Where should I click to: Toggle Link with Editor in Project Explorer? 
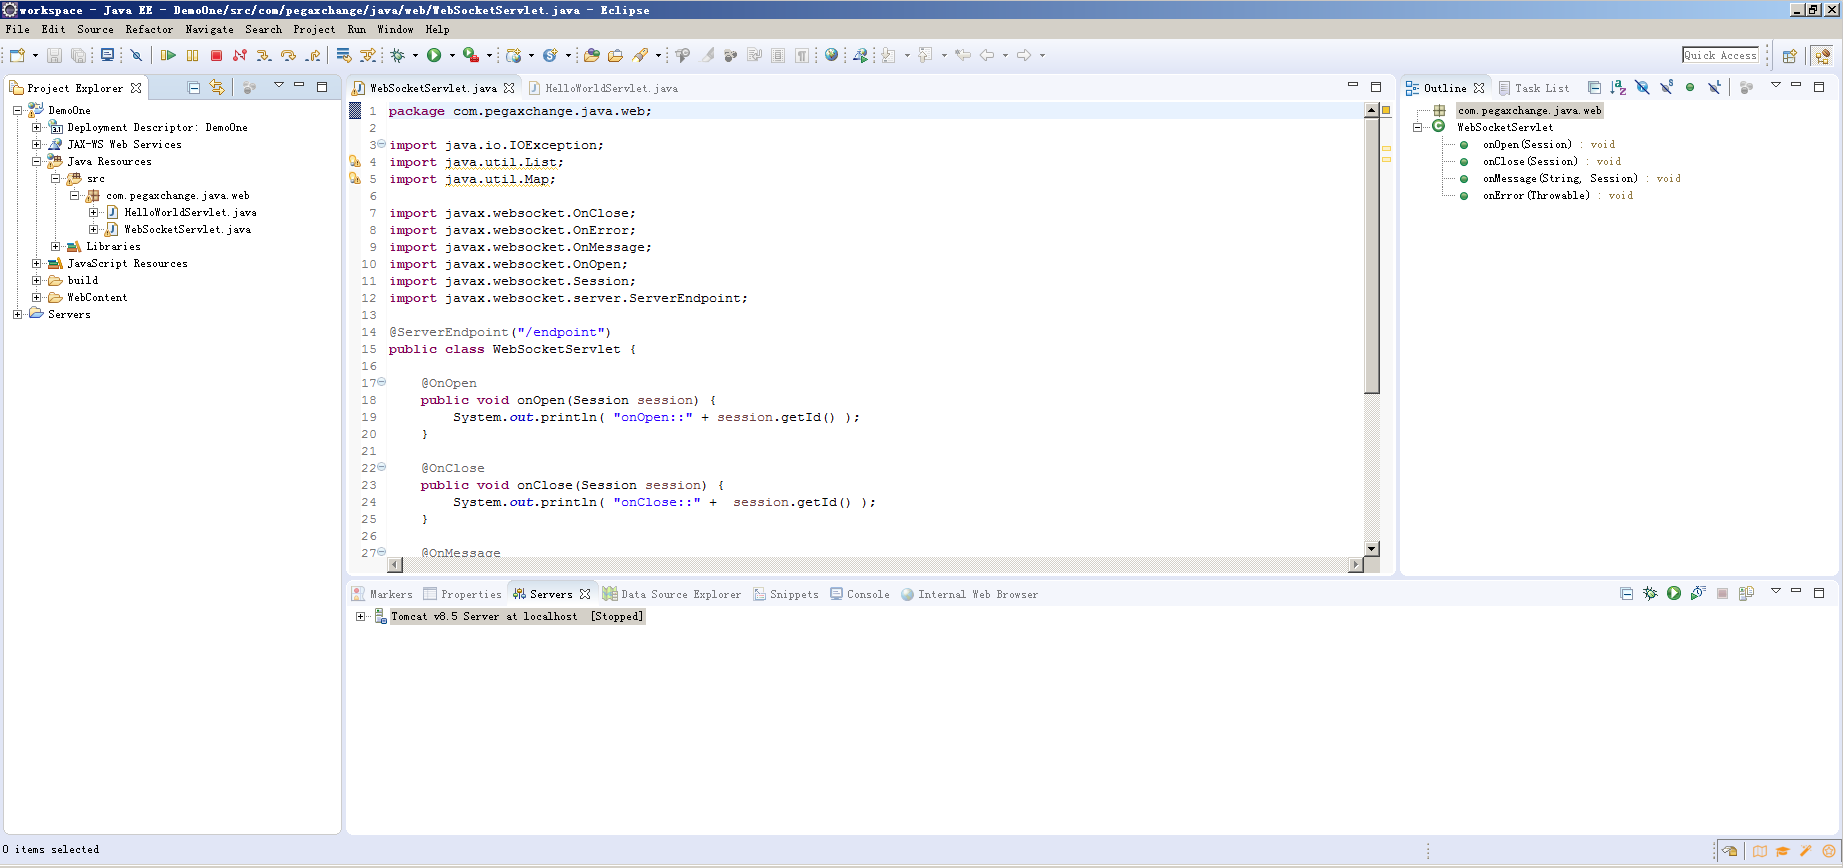[217, 88]
